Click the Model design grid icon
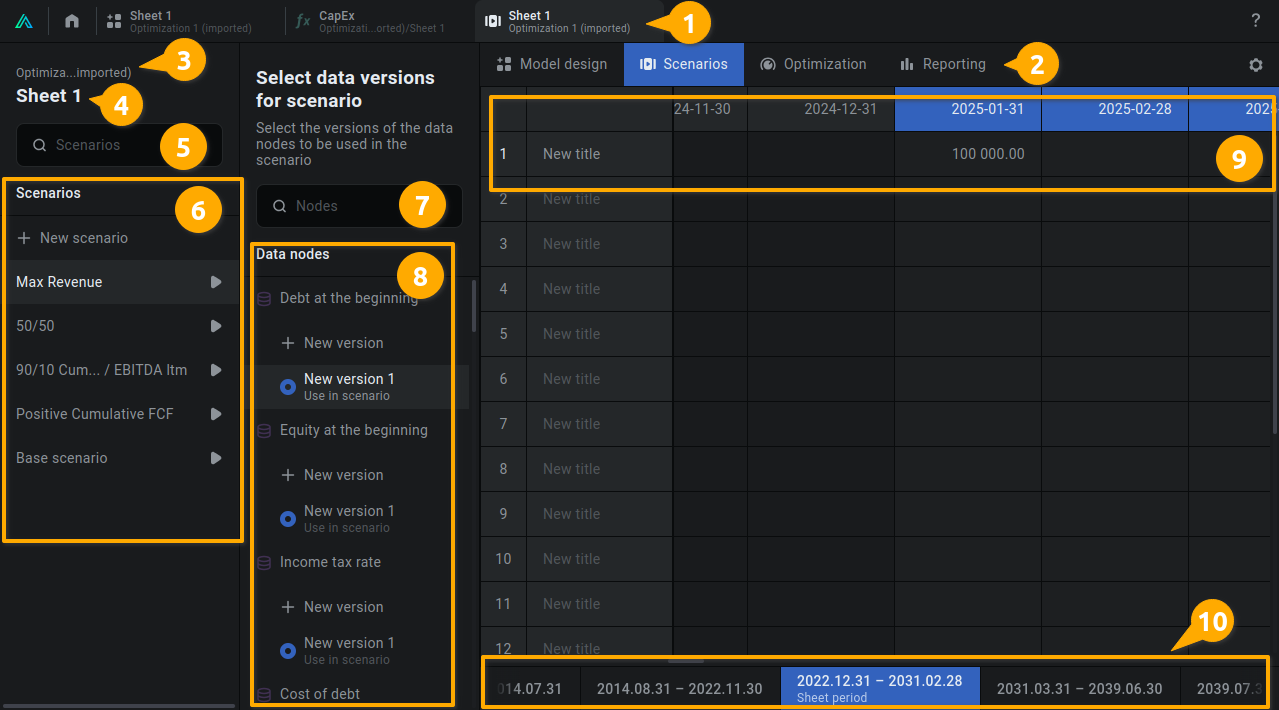The width and height of the screenshot is (1279, 710). tap(505, 63)
